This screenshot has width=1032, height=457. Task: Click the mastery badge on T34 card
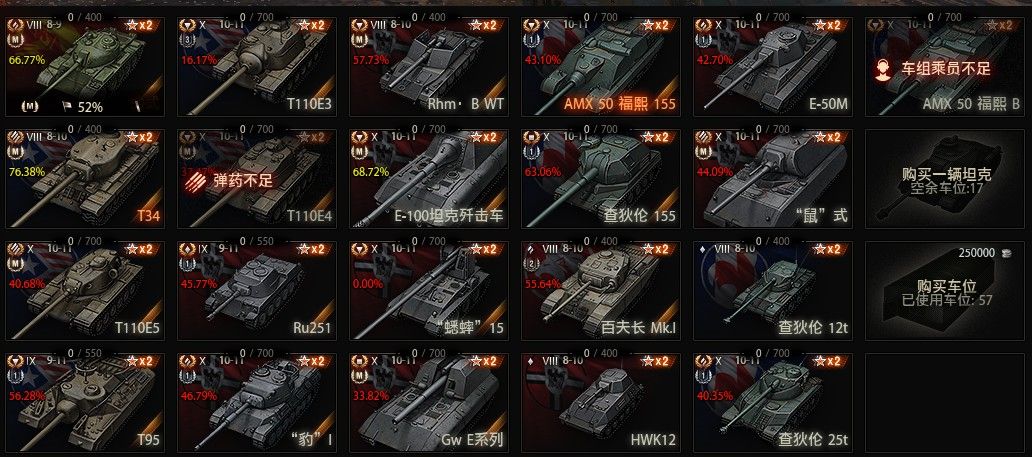coord(14,153)
